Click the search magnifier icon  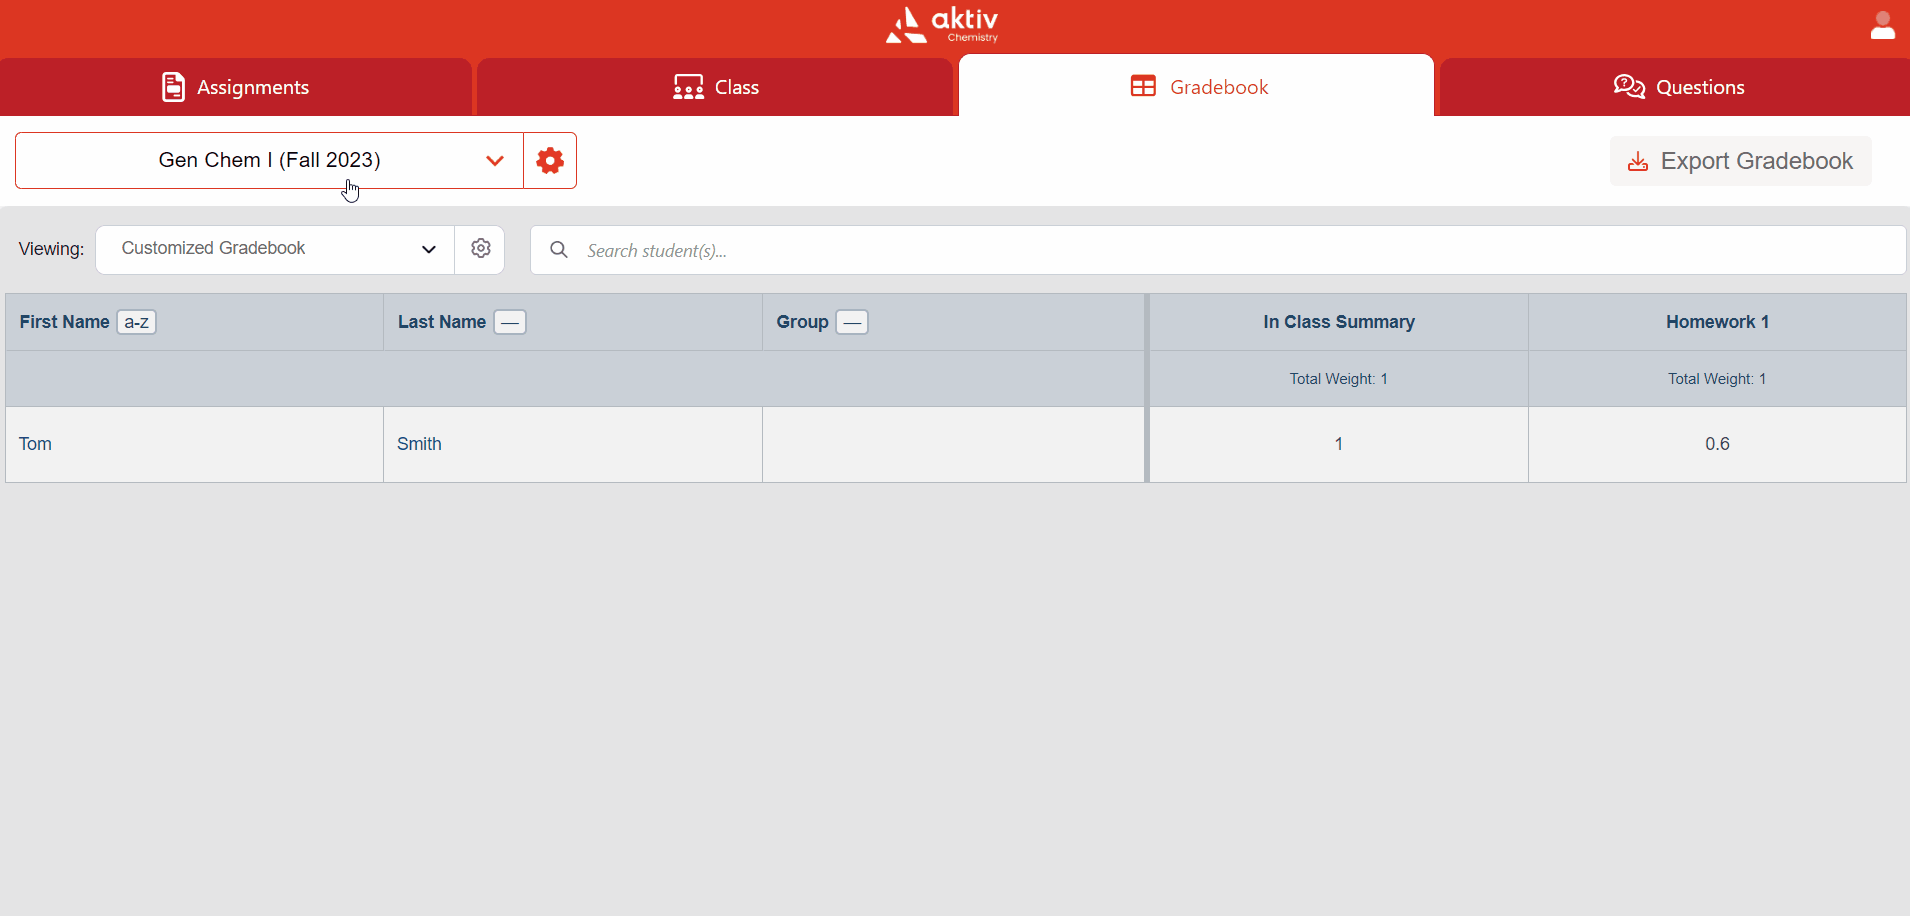tap(559, 250)
